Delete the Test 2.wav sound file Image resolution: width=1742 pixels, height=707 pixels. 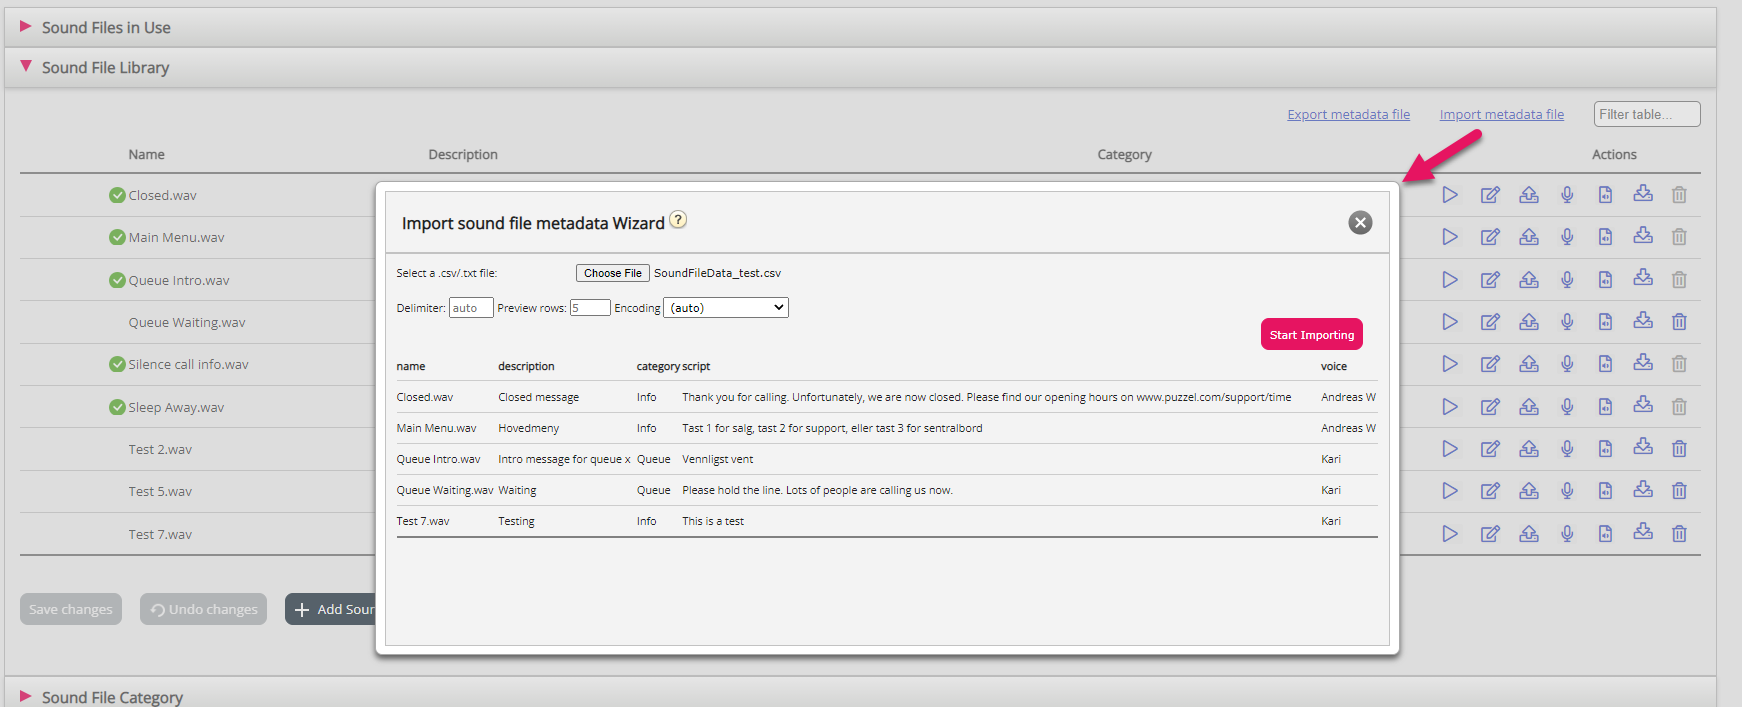click(x=1679, y=449)
